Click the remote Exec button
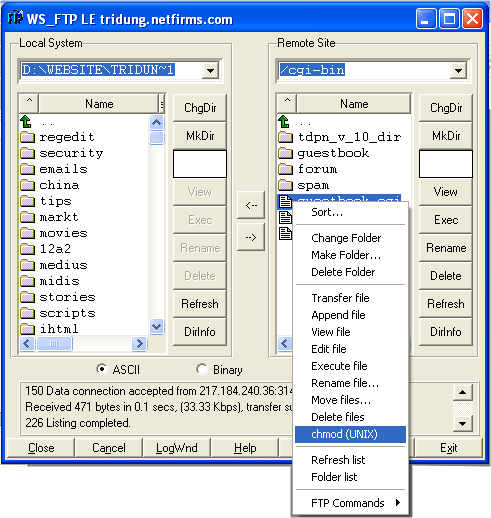This screenshot has height=518, width=491. 446,220
